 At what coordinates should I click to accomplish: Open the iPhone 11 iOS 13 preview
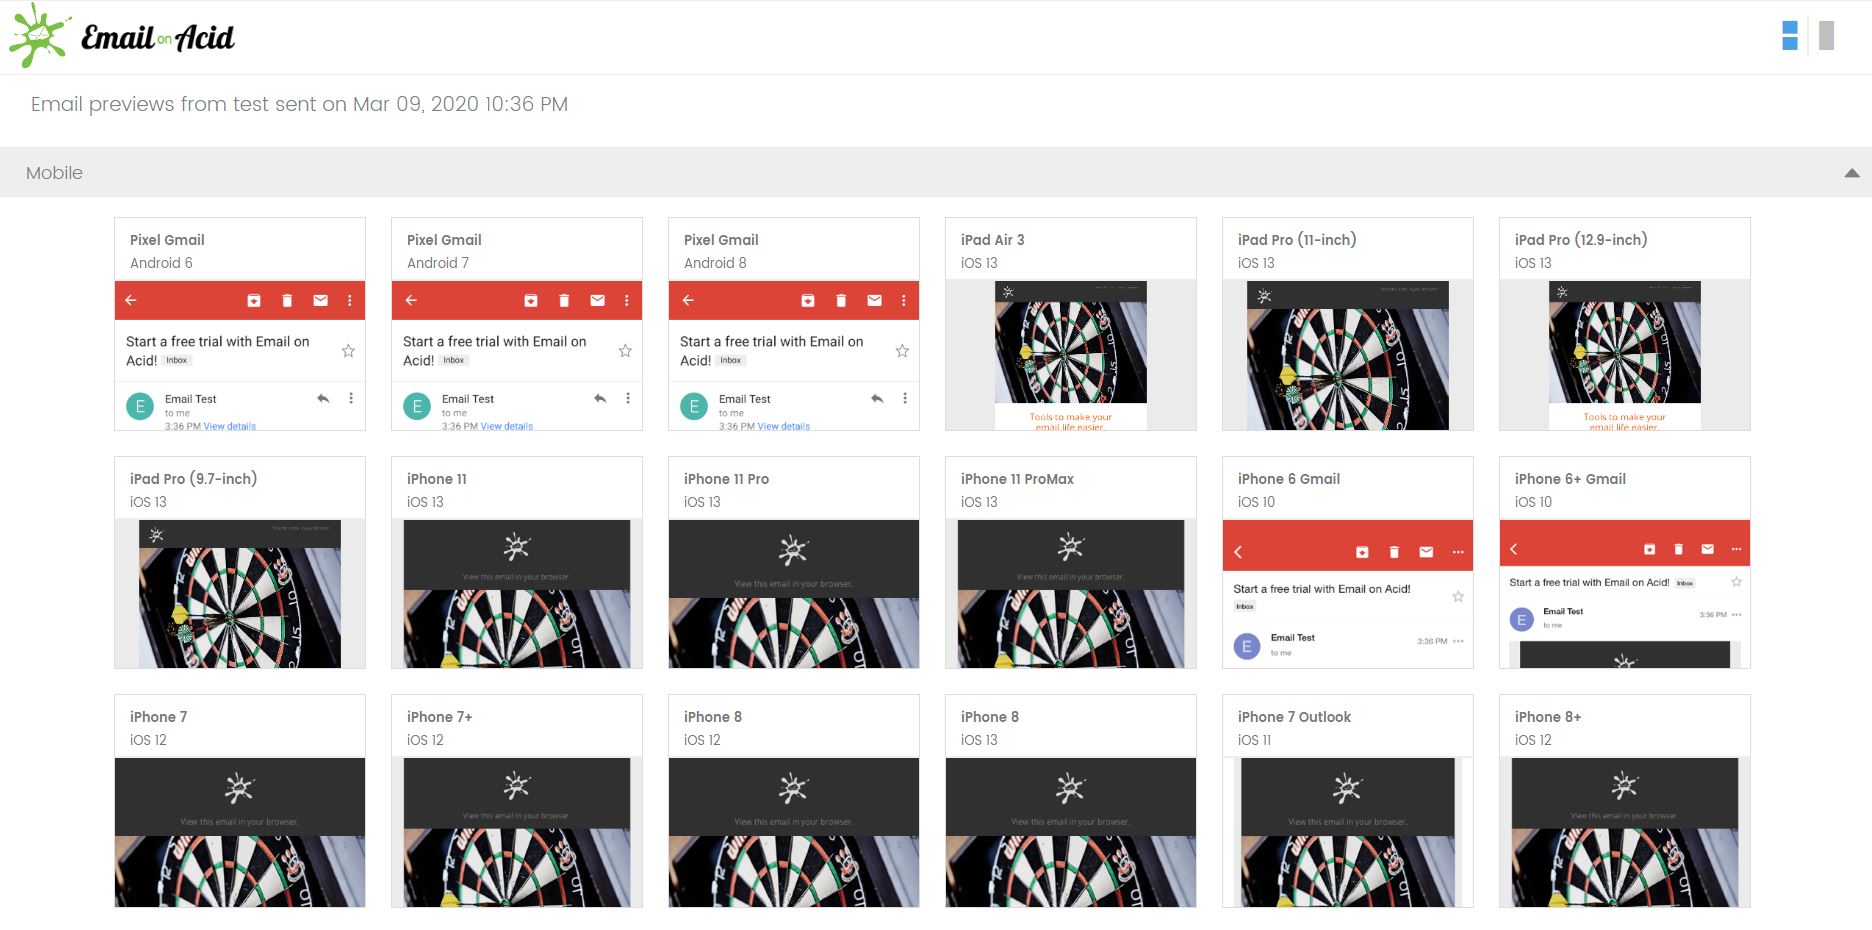coord(517,562)
